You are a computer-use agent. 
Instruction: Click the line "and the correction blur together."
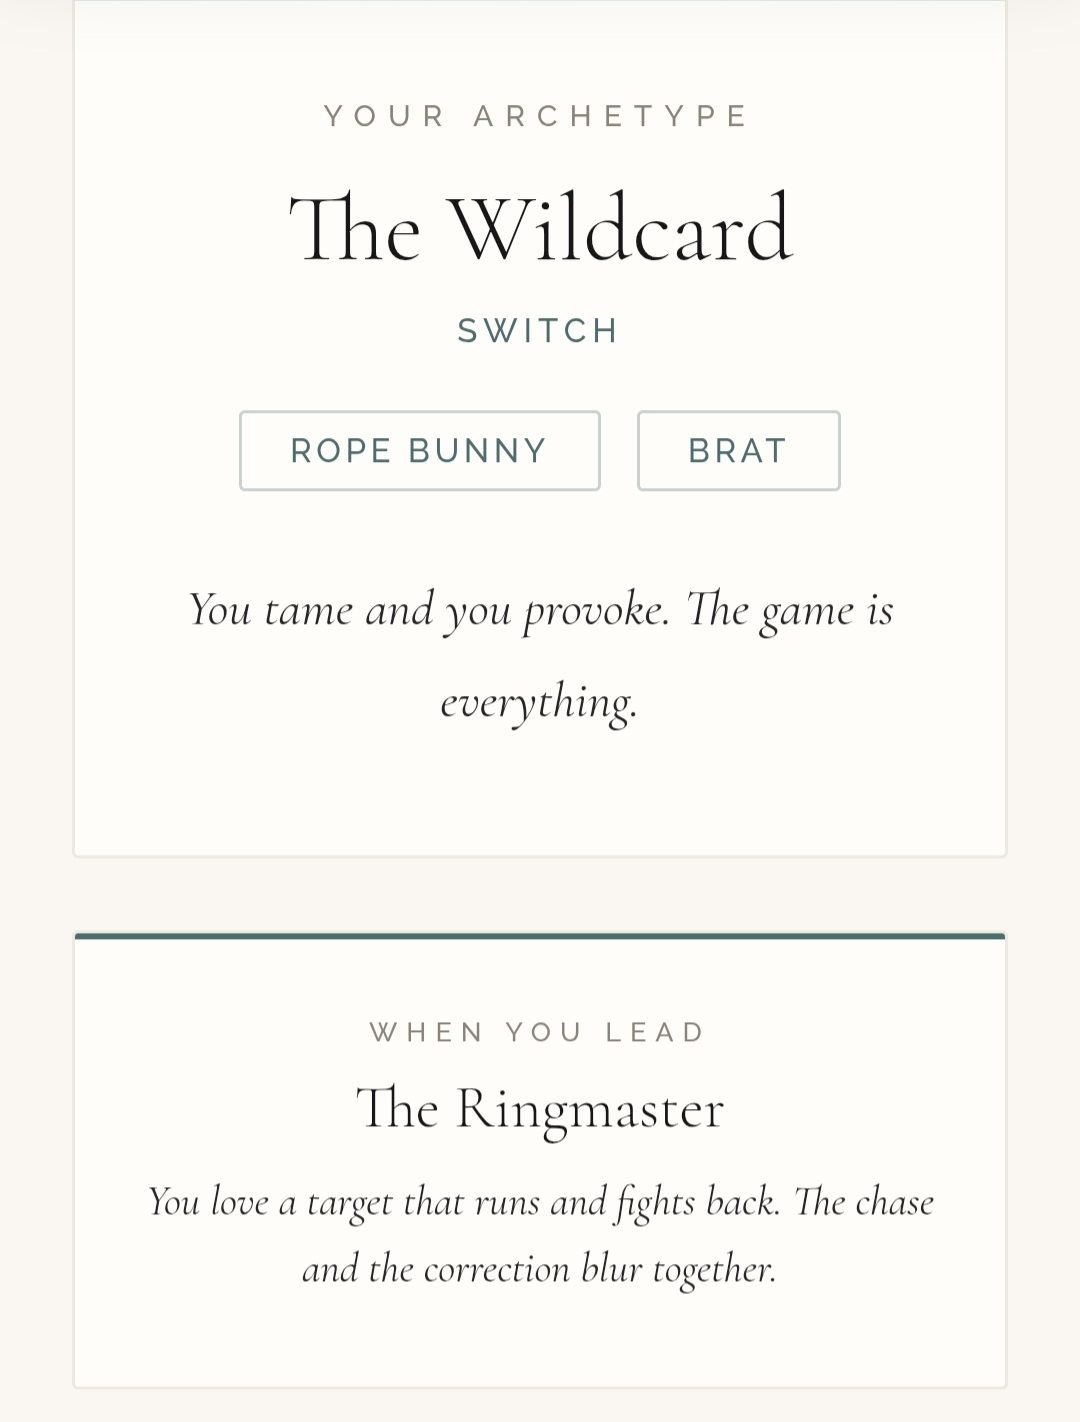[539, 1269]
